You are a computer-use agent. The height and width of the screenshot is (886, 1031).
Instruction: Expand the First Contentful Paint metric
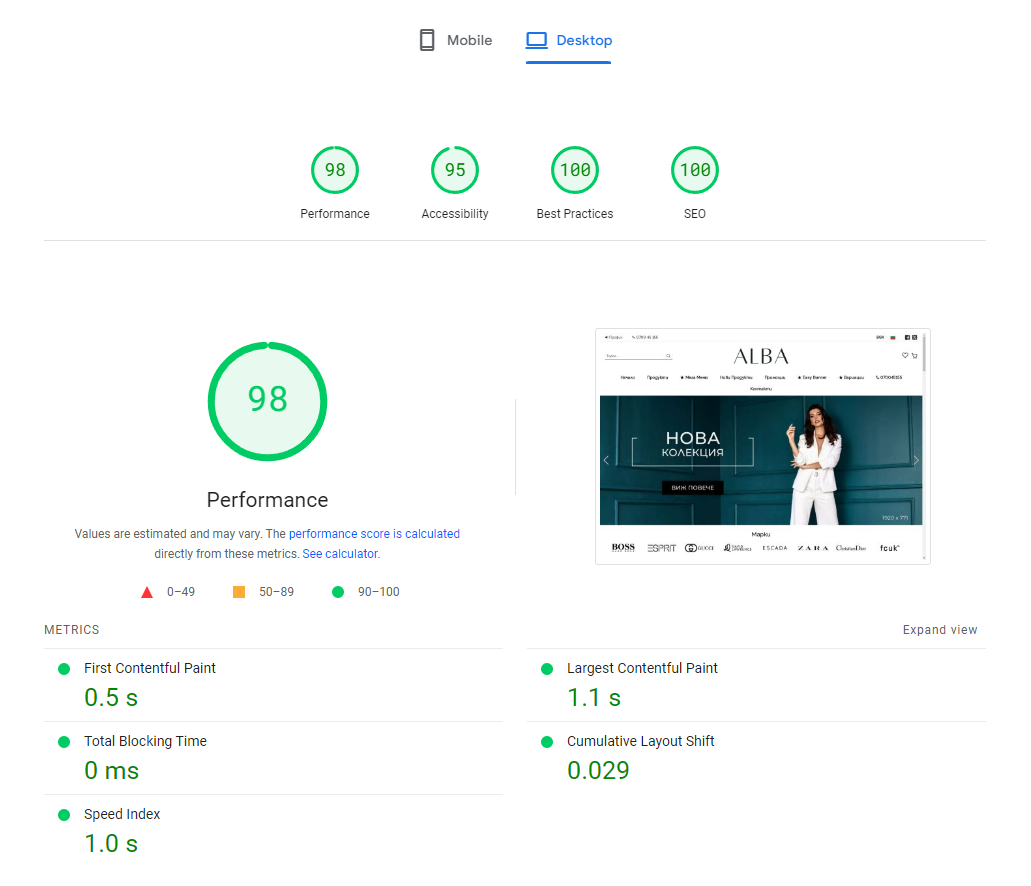pyautogui.click(x=150, y=668)
